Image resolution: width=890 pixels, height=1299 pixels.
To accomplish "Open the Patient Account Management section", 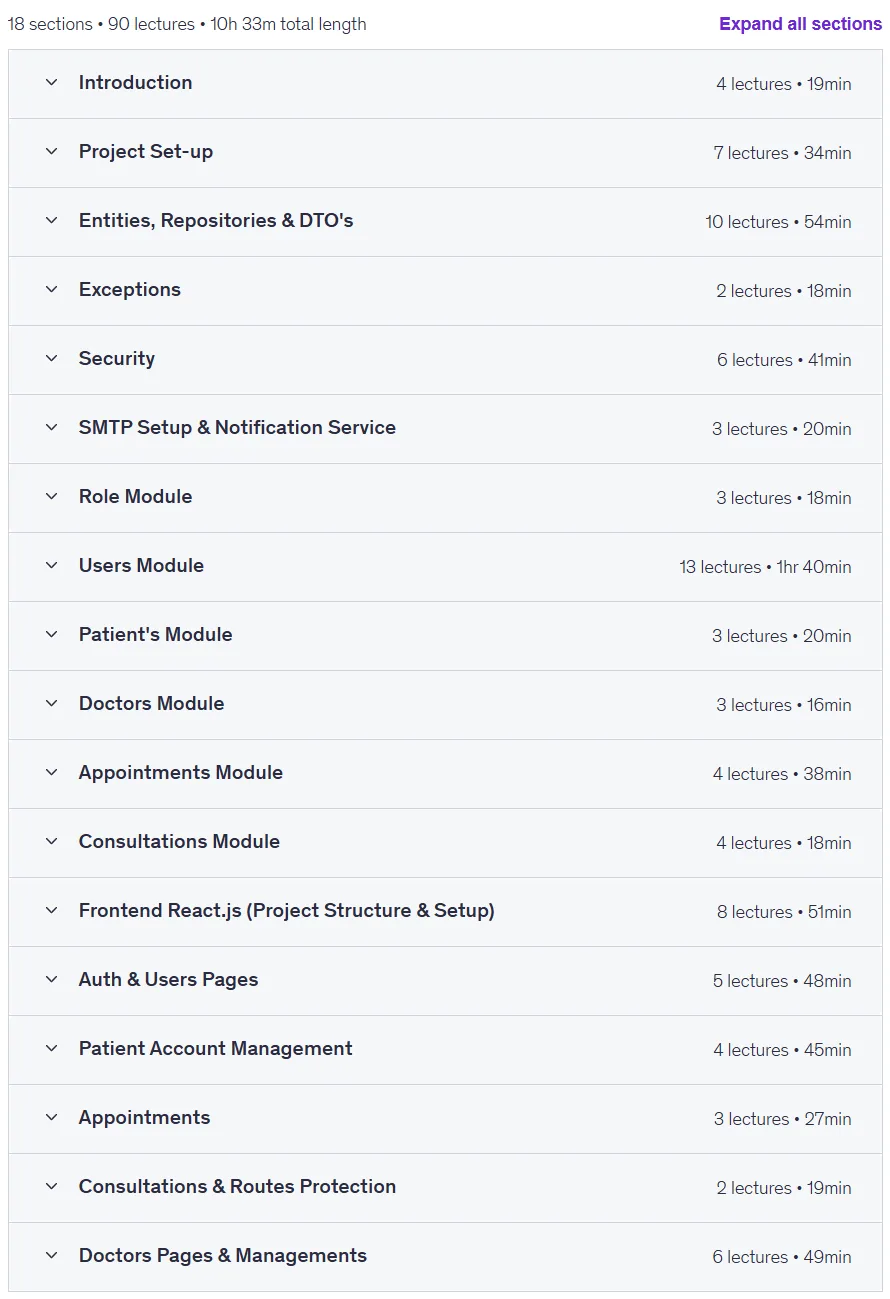I will pos(445,1049).
